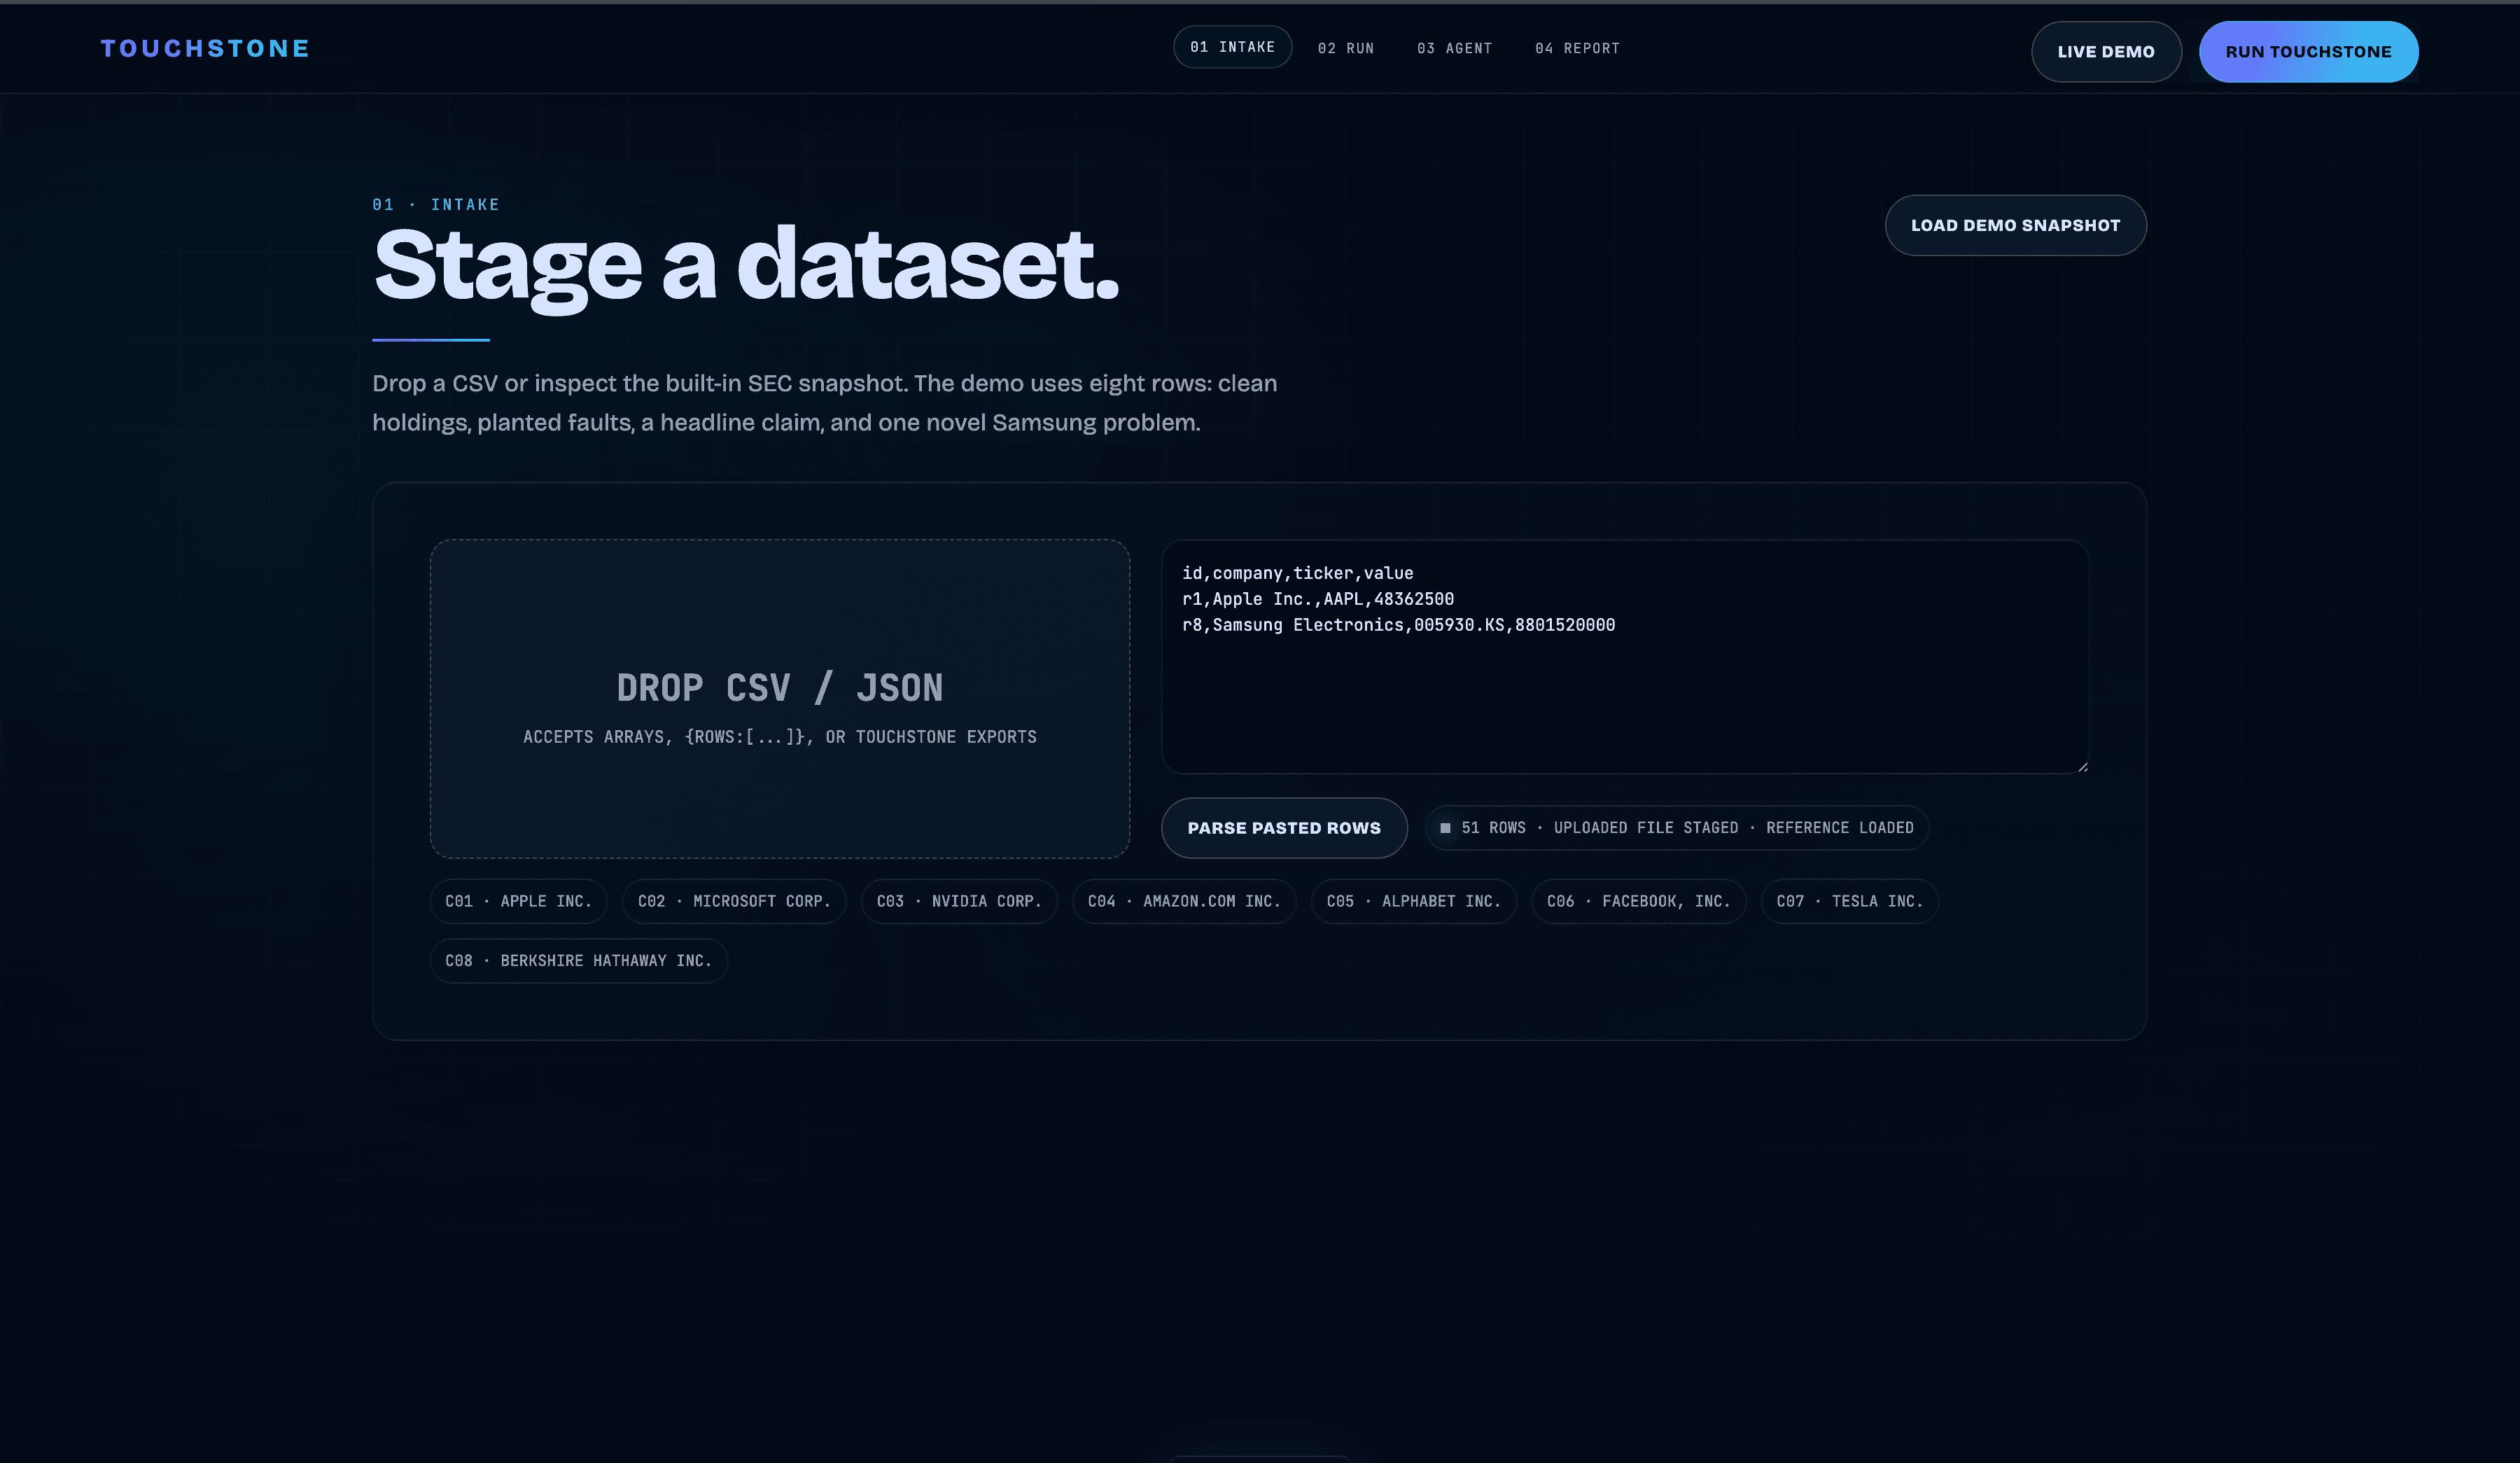2520x1463 pixels.
Task: Click the TOUCHSTONE logo
Action: 205,48
